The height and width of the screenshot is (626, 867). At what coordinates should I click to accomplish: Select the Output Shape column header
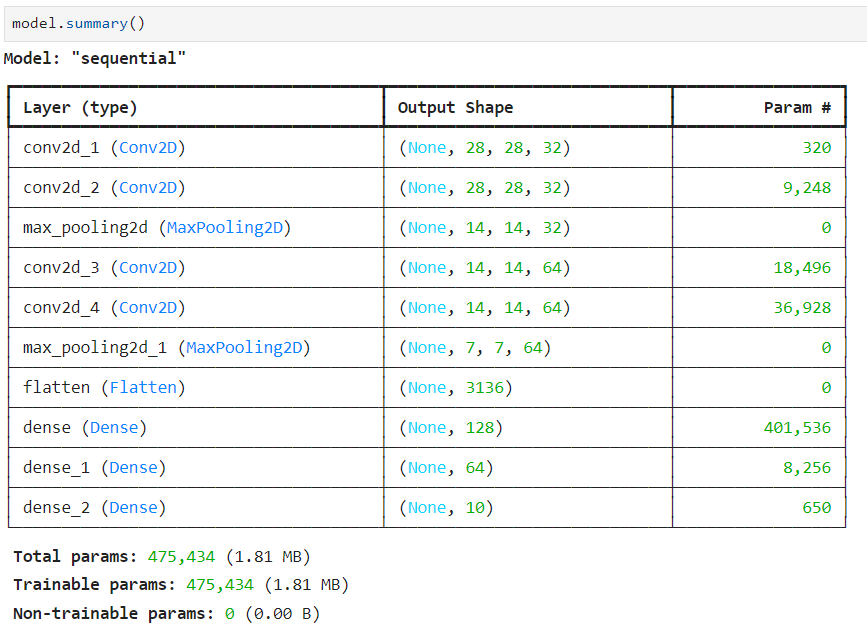455,107
